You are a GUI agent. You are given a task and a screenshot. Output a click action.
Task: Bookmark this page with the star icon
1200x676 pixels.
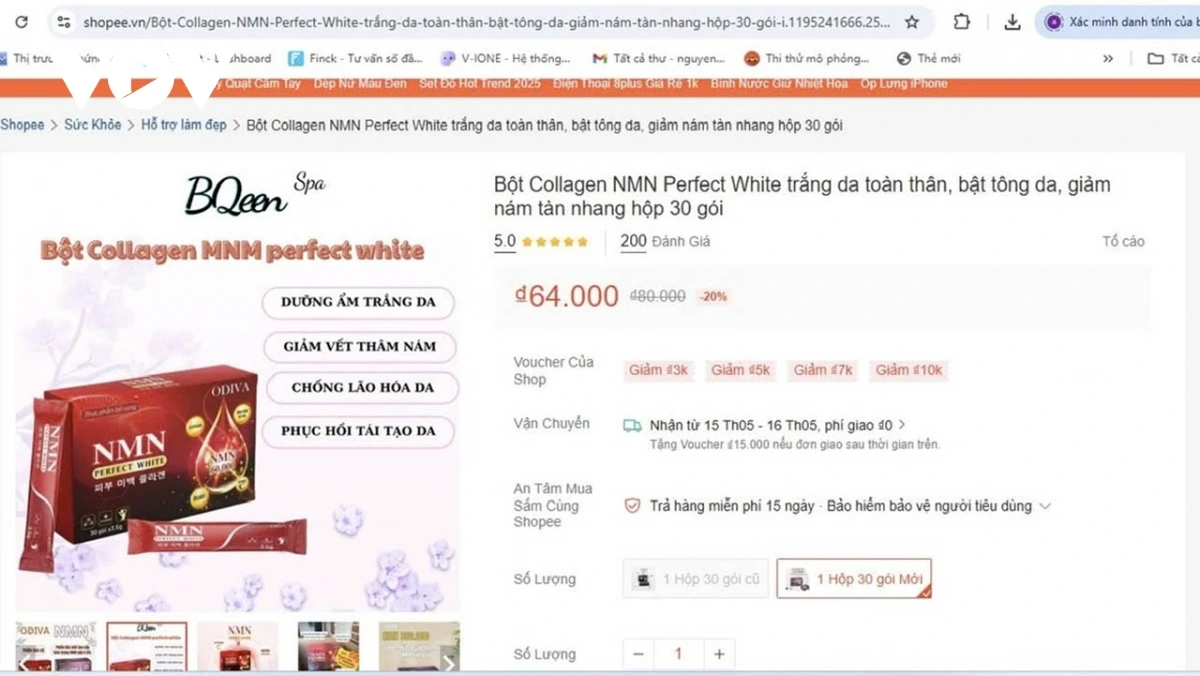point(911,22)
